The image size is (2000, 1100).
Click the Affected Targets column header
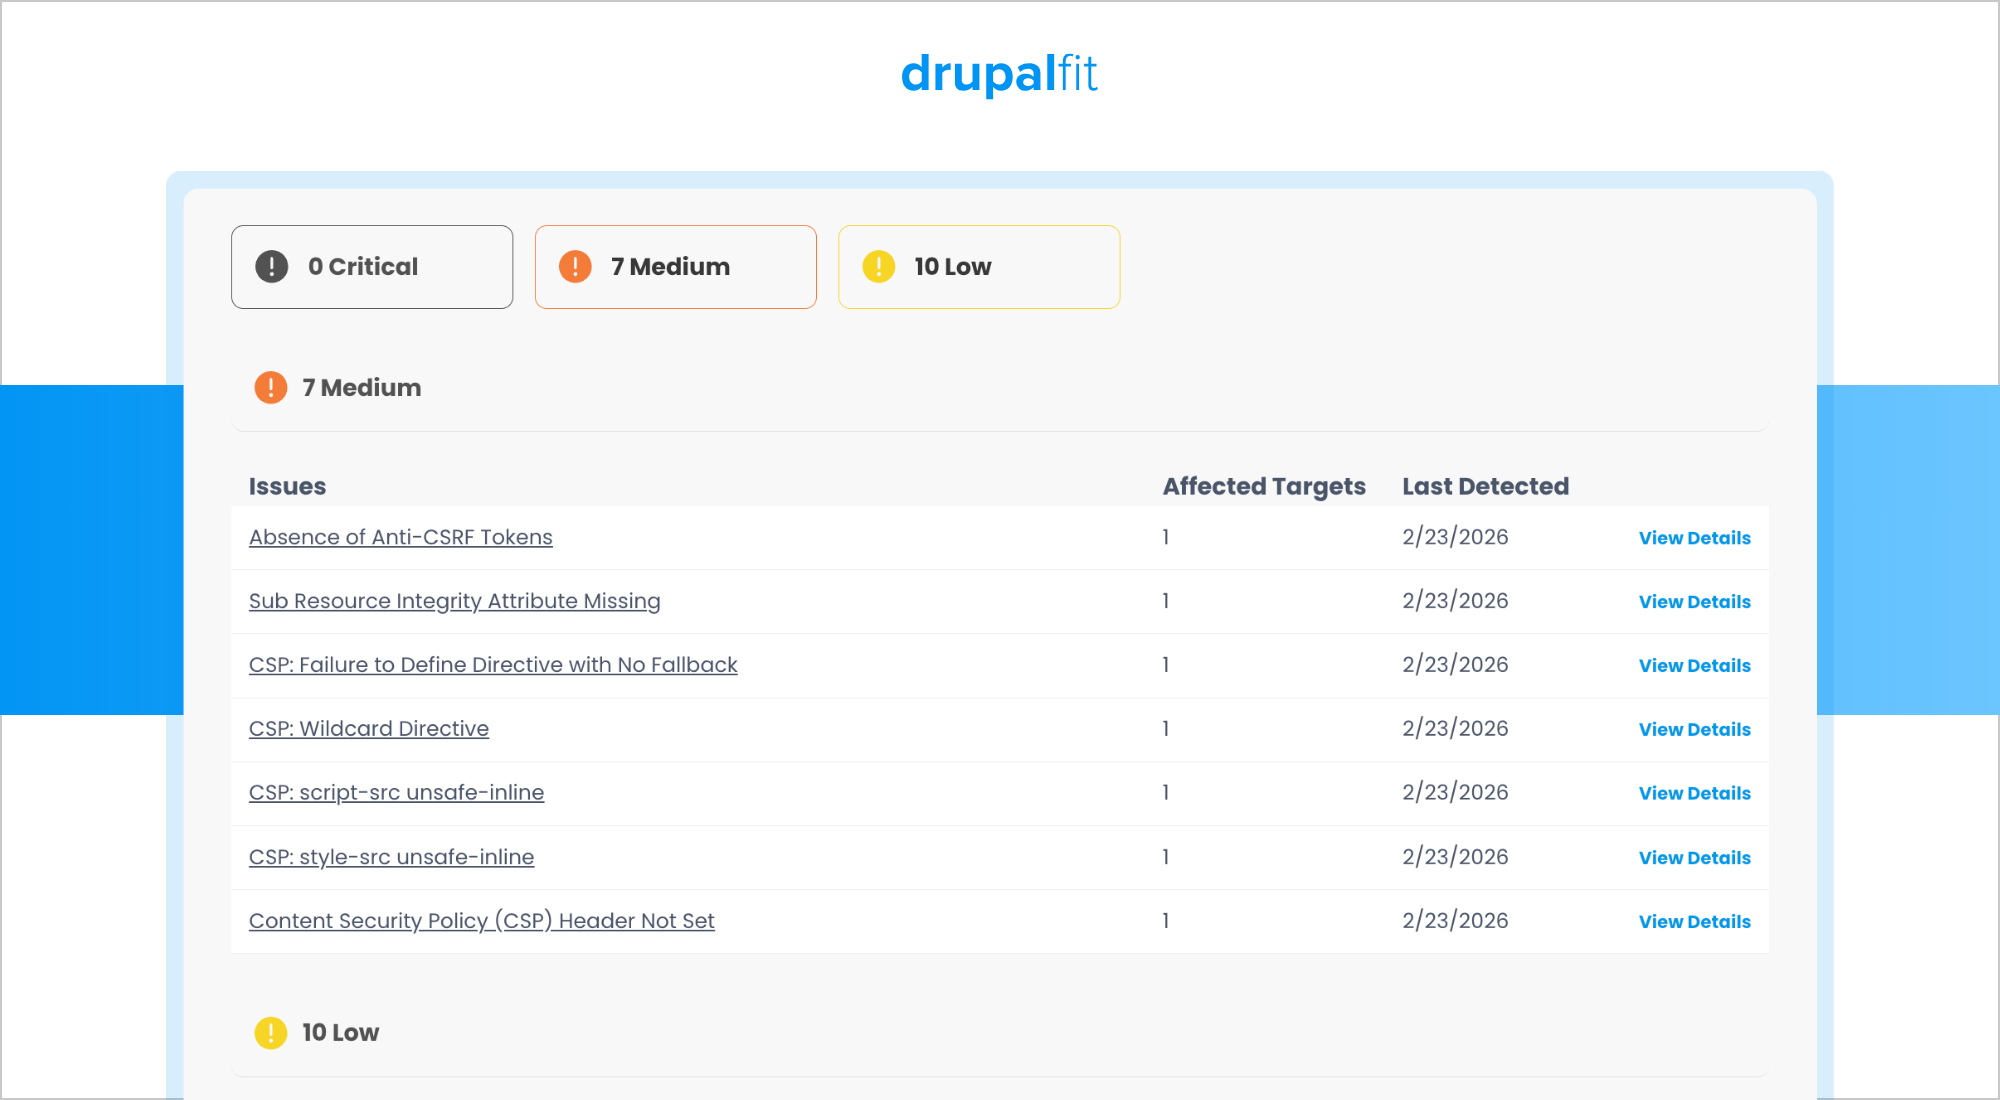[1264, 487]
